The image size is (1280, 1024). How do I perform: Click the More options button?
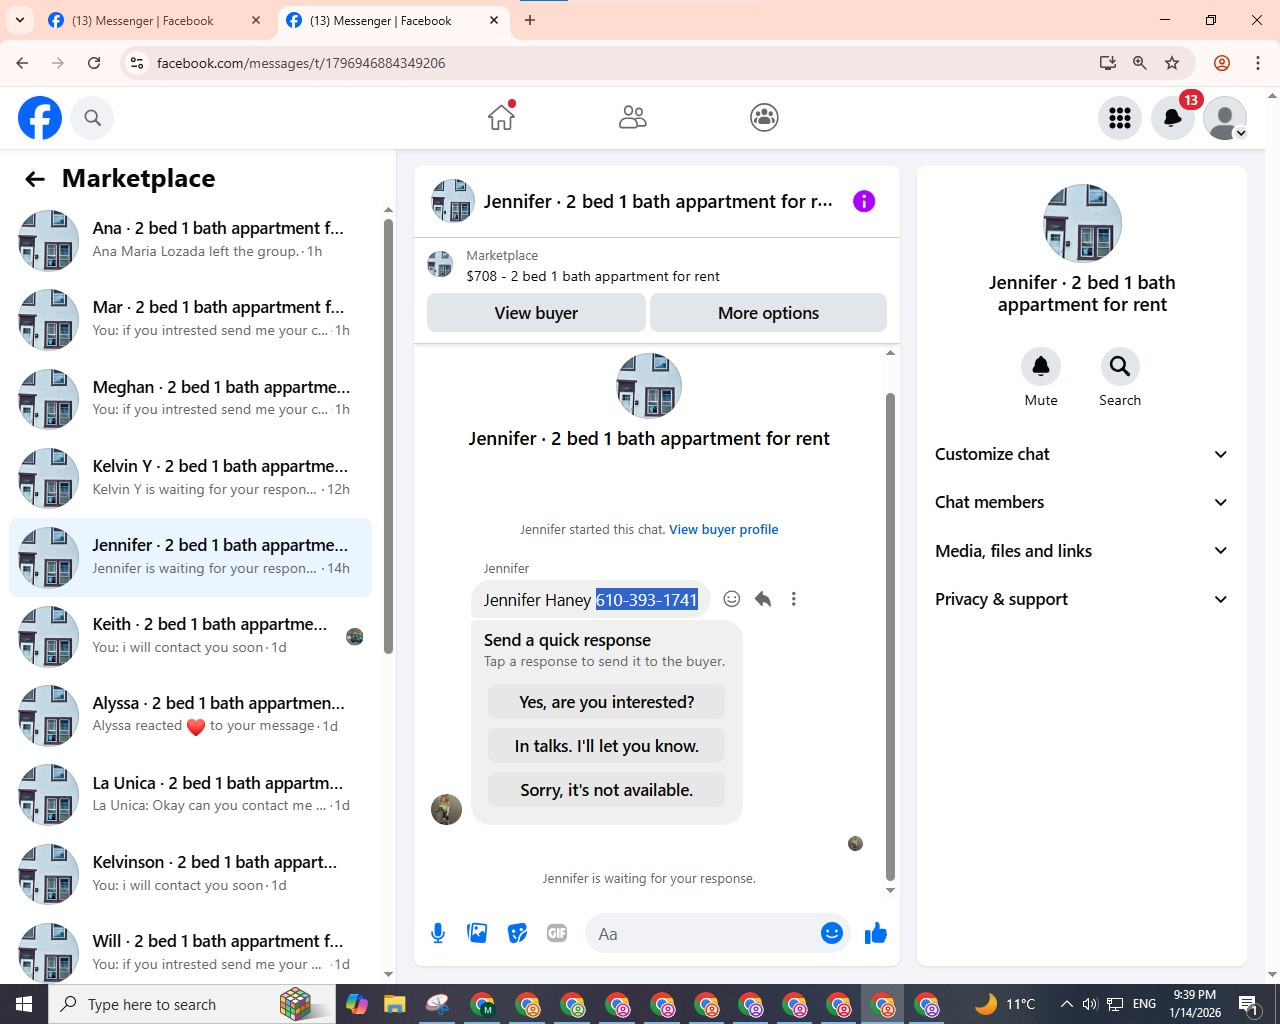(x=768, y=313)
